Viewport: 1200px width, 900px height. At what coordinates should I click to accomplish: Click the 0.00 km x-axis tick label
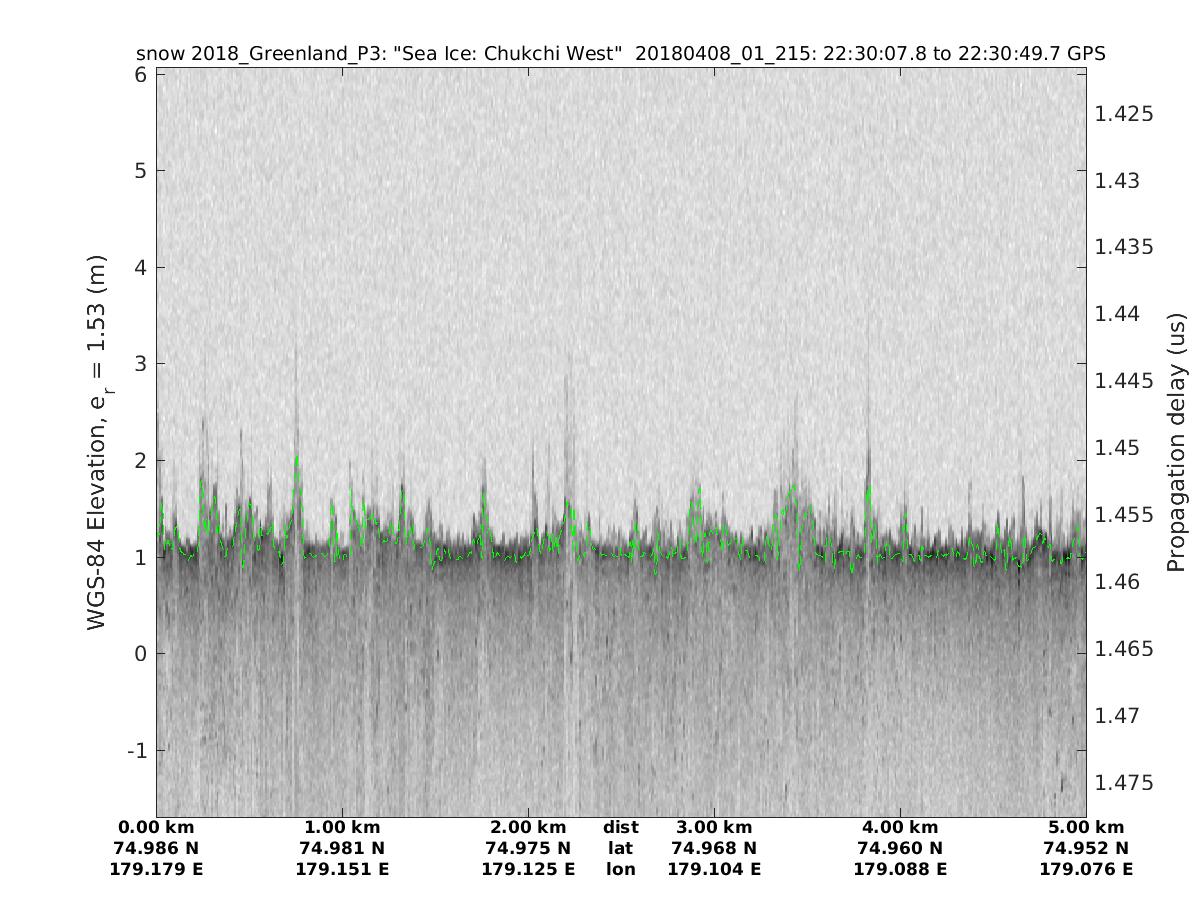[156, 827]
